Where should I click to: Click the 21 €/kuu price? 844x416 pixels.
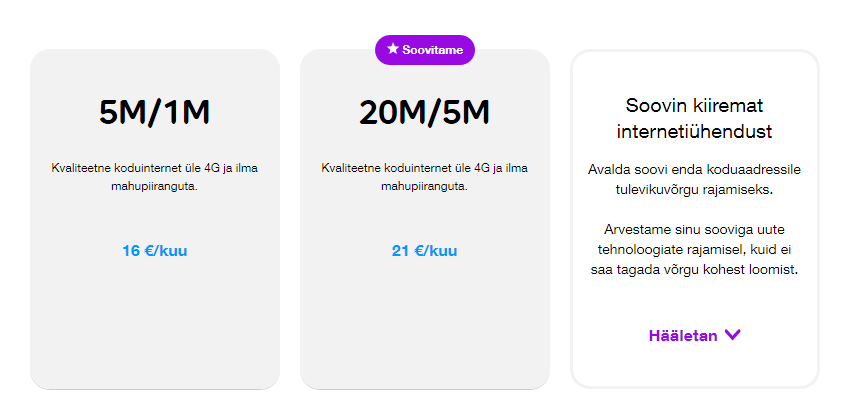pyautogui.click(x=425, y=251)
